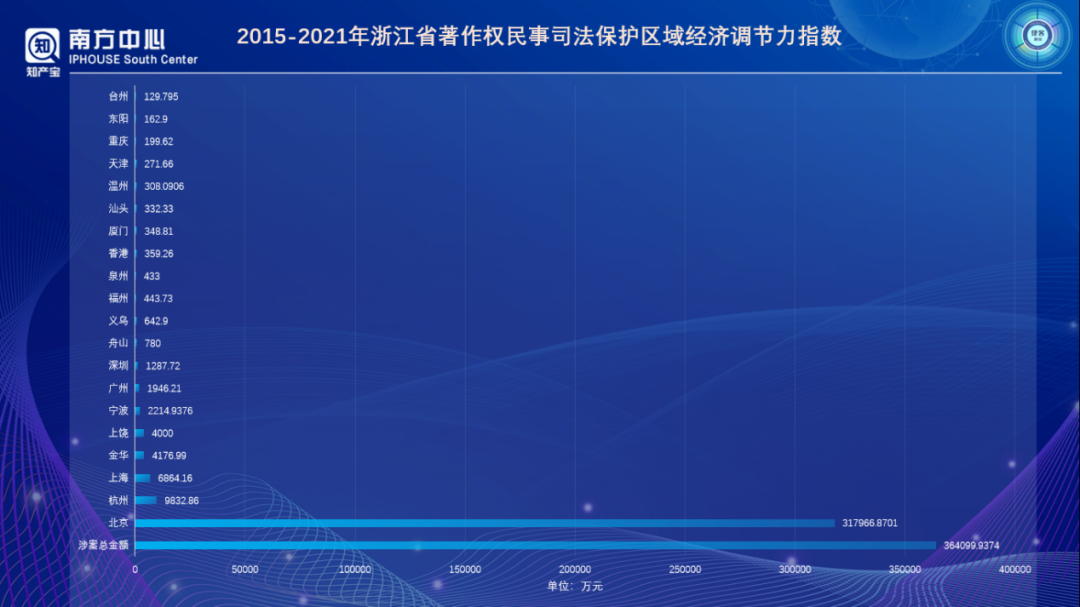Click the 9832.86 data value

coord(181,501)
